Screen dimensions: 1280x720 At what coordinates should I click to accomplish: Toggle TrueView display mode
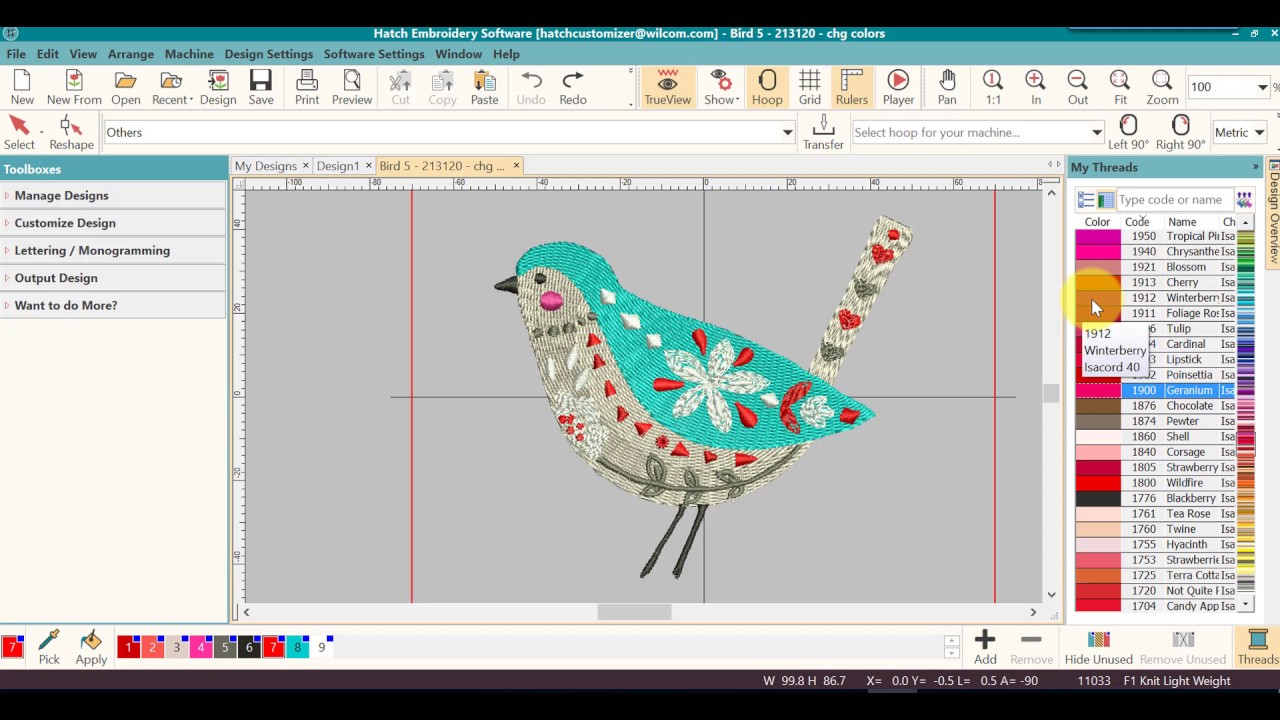pyautogui.click(x=667, y=87)
